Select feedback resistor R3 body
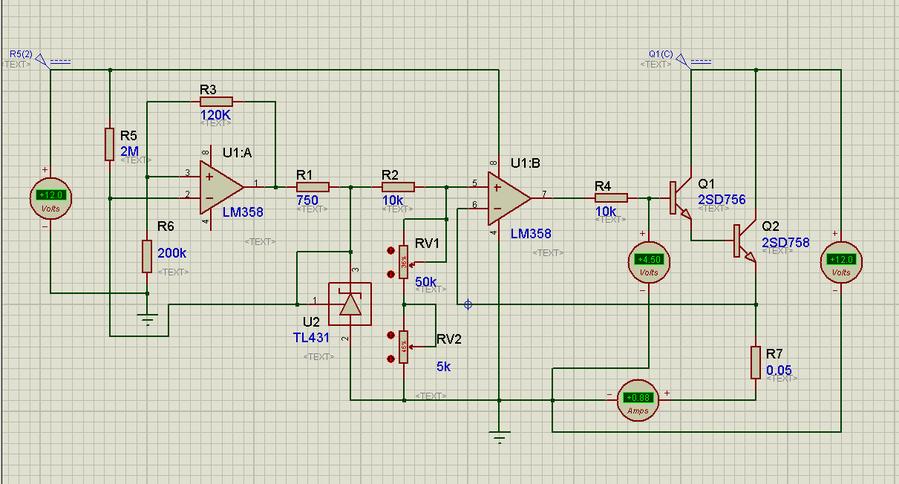Screen dimensions: 899x484 coord(215,101)
